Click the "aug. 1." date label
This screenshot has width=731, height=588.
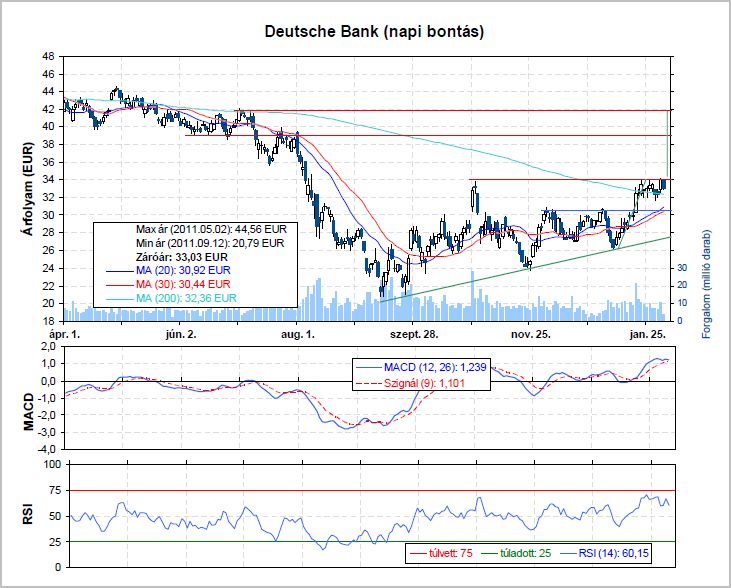pos(297,334)
